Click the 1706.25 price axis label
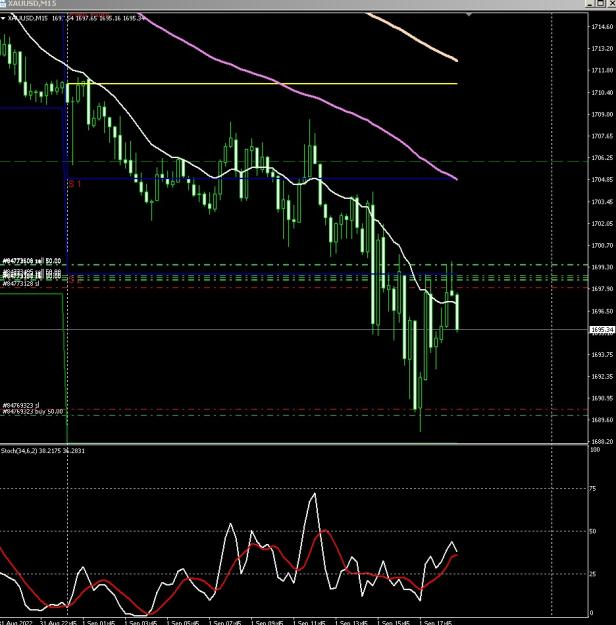 [602, 158]
